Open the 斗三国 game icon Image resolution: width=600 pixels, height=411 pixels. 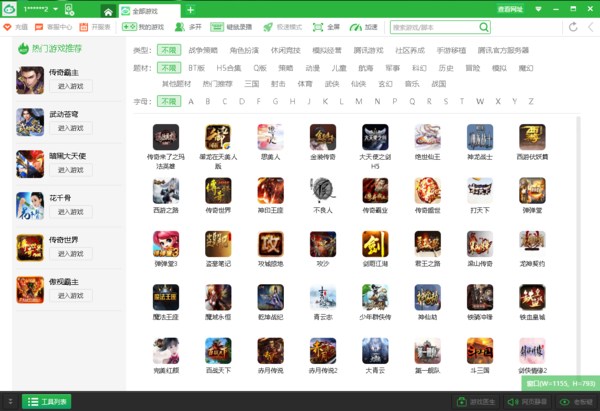click(x=480, y=351)
